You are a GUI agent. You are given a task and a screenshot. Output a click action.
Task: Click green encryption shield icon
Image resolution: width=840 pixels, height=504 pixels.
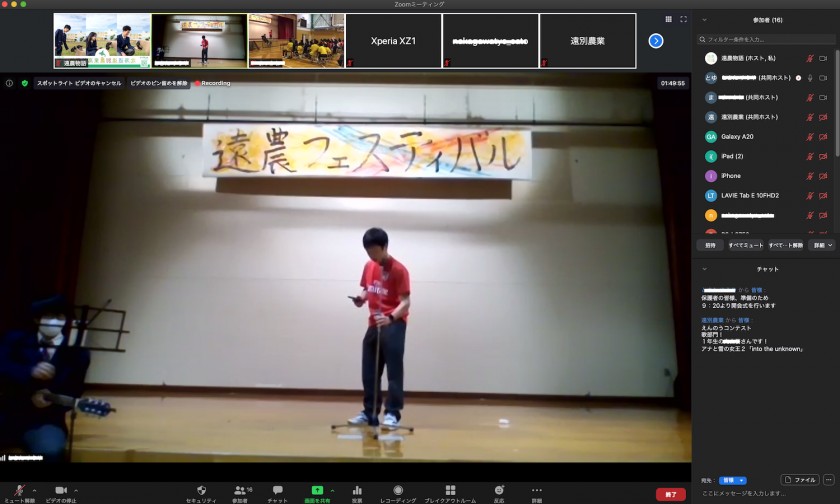pyautogui.click(x=25, y=83)
